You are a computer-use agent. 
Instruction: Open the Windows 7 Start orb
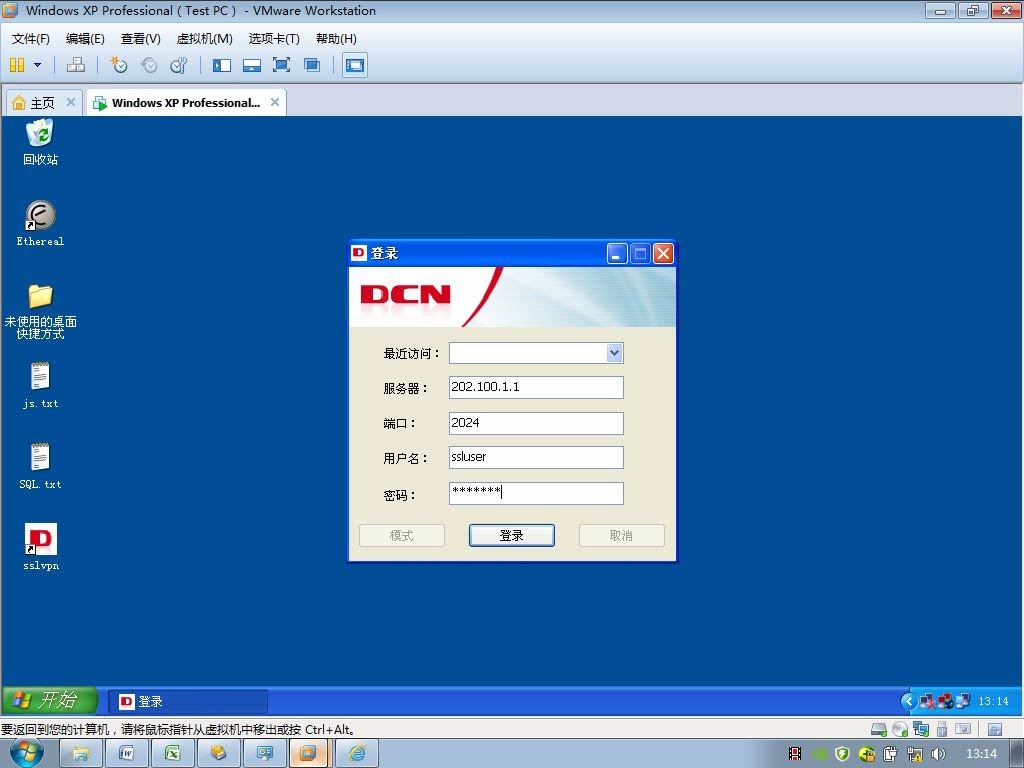[x=27, y=754]
